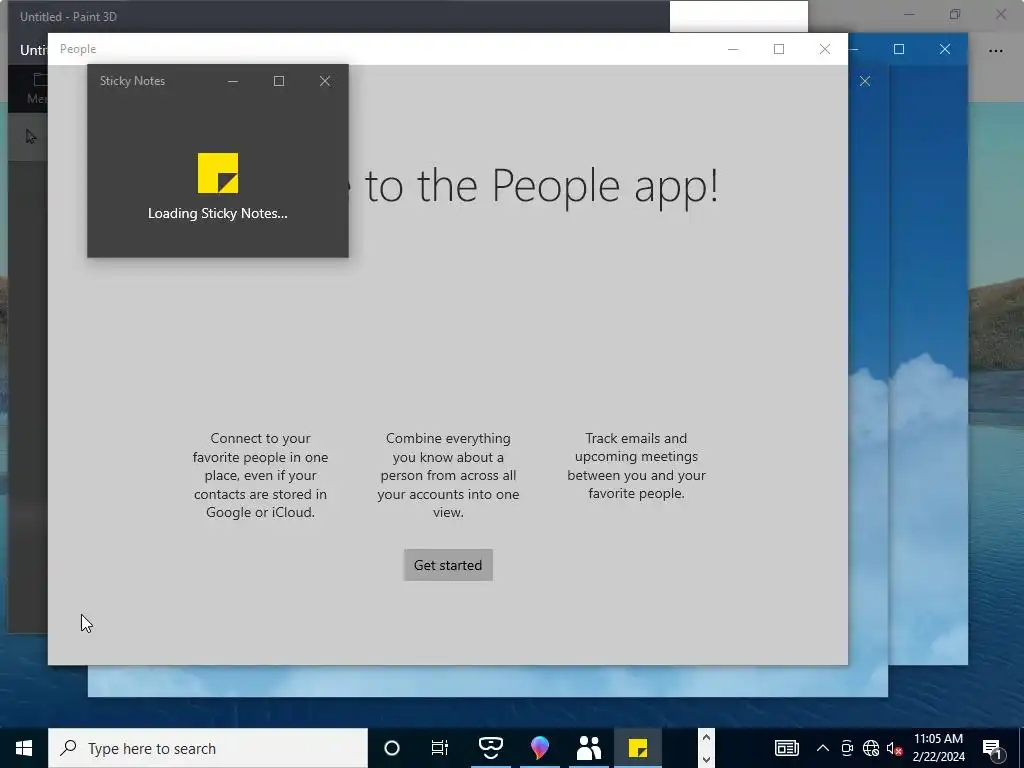Click the yellow Sticky Notes logo
This screenshot has width=1024, height=768.
click(218, 173)
